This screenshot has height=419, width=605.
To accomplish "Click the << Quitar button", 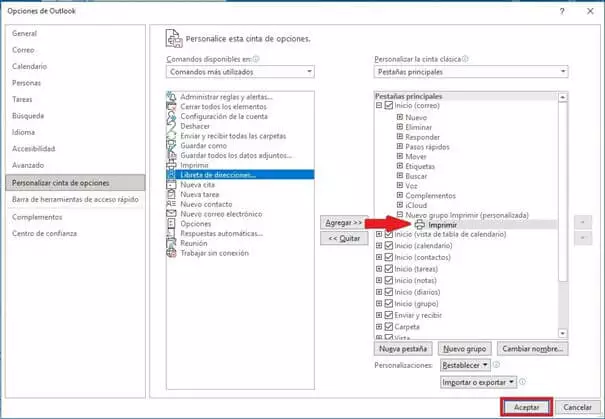I will pos(344,238).
